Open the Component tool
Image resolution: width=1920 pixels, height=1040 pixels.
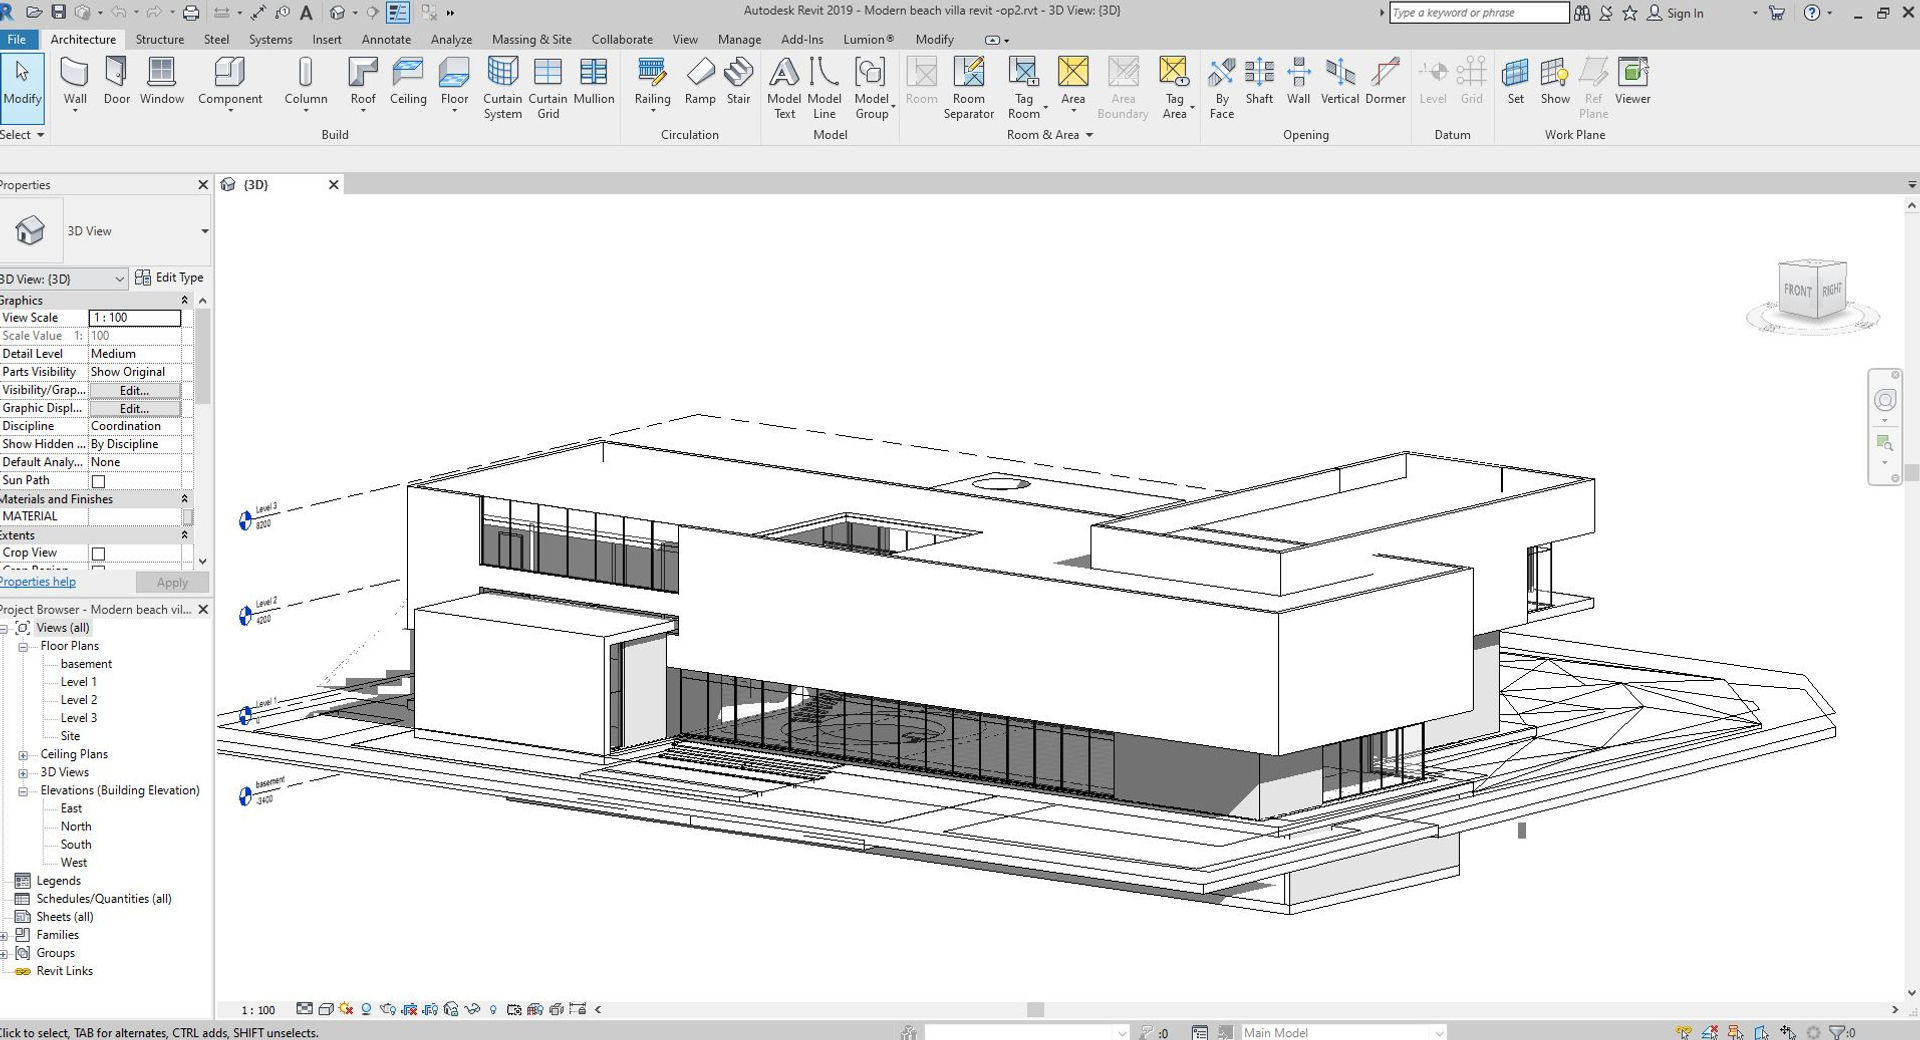coord(230,82)
